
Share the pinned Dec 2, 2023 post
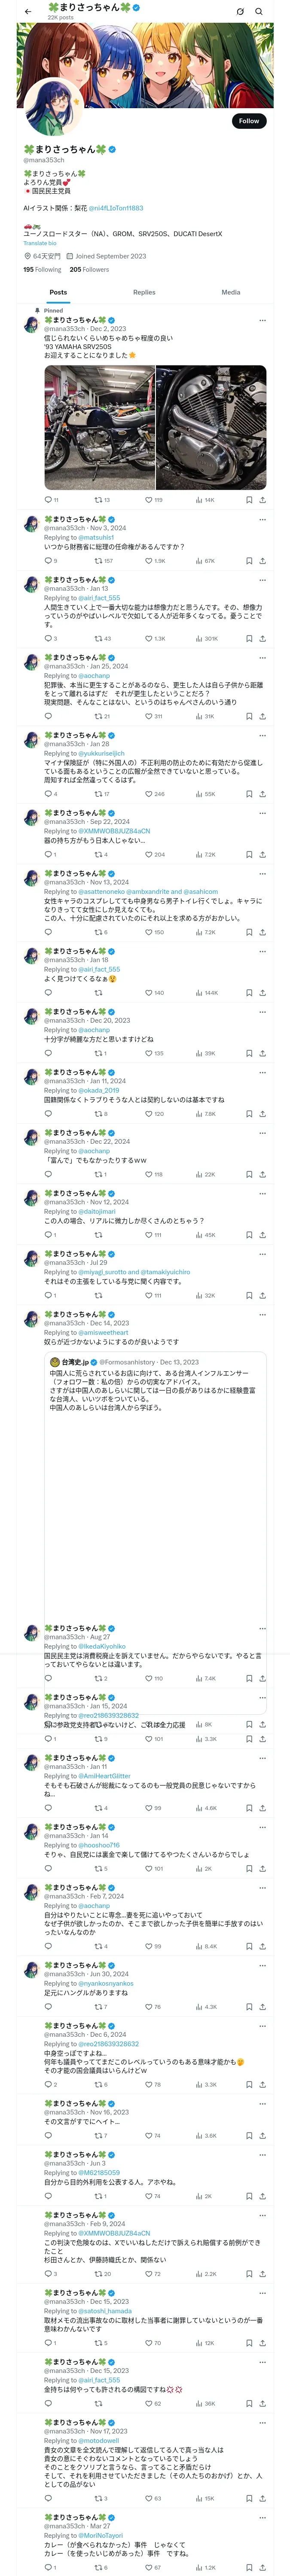(x=262, y=499)
